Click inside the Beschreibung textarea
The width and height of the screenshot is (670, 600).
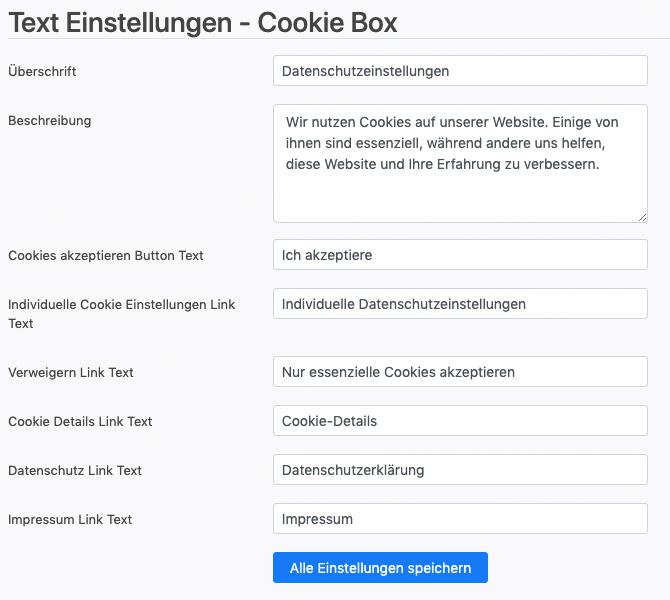tap(460, 164)
